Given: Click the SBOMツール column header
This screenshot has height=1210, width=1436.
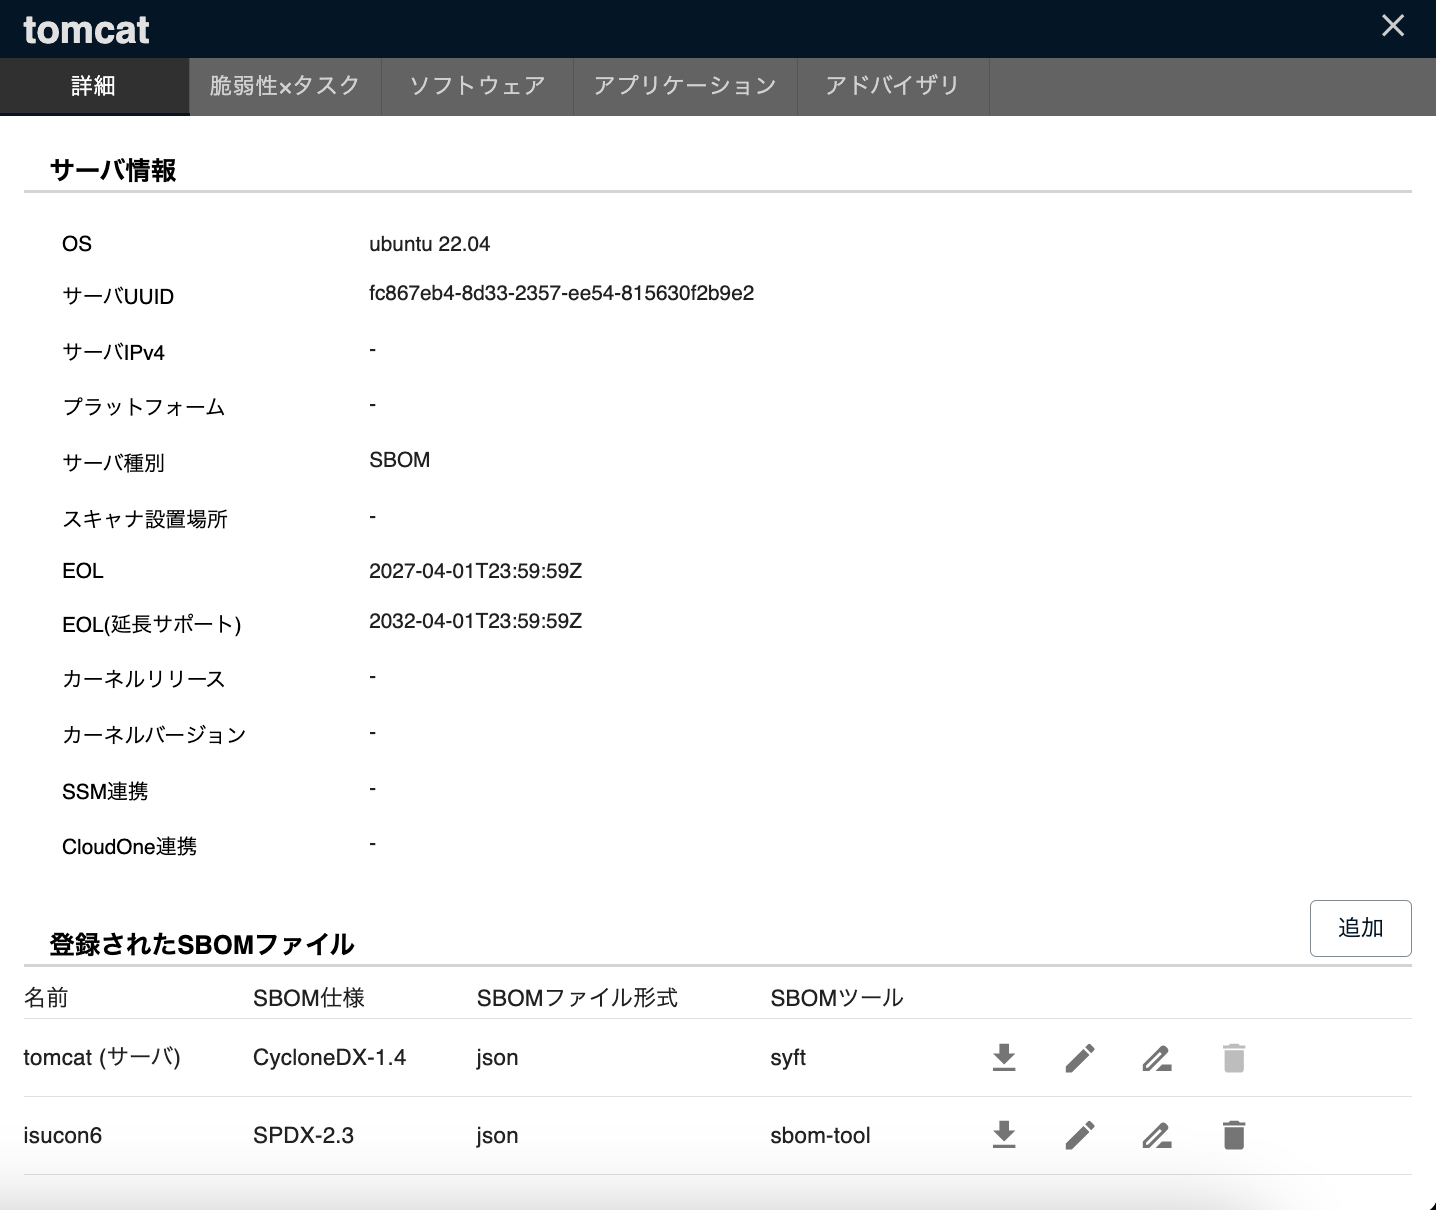Looking at the screenshot, I should pos(836,997).
